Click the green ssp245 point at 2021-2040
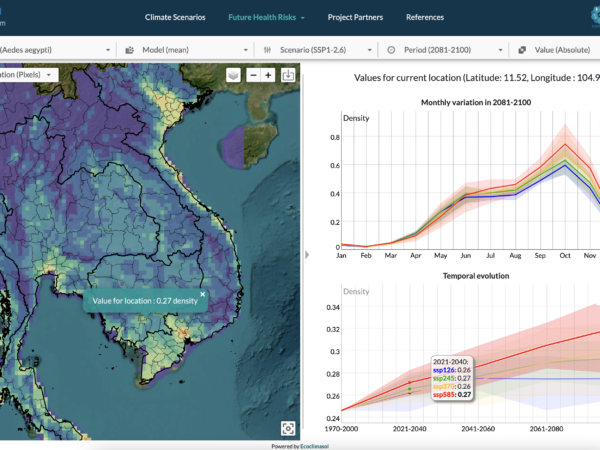Screen dimensions: 600x450 pos(410,389)
